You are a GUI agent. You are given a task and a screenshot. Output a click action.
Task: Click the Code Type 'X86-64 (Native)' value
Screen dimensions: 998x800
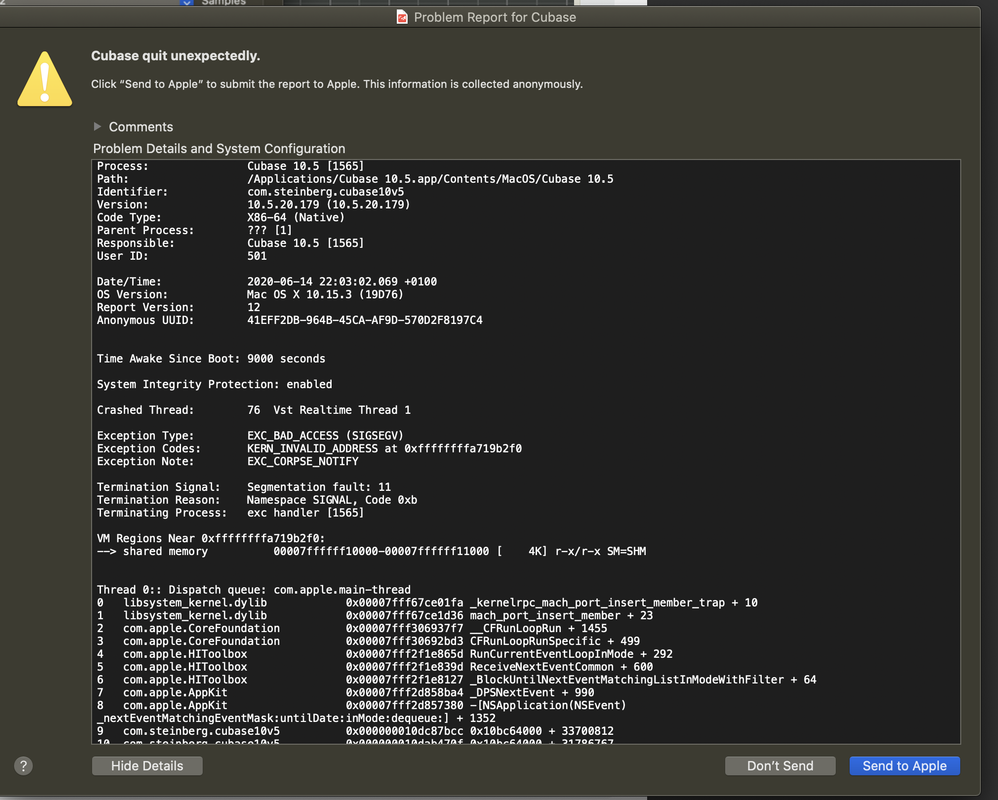pyautogui.click(x=296, y=217)
